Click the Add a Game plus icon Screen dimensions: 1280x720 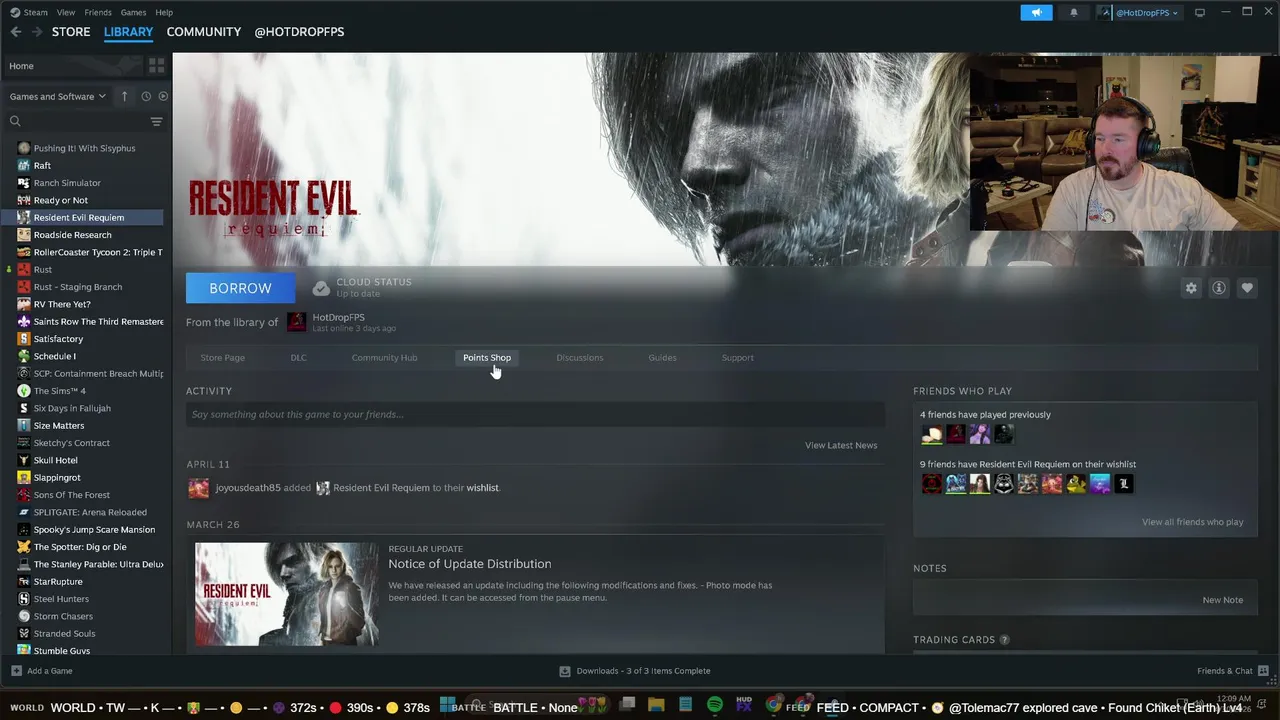coord(16,671)
